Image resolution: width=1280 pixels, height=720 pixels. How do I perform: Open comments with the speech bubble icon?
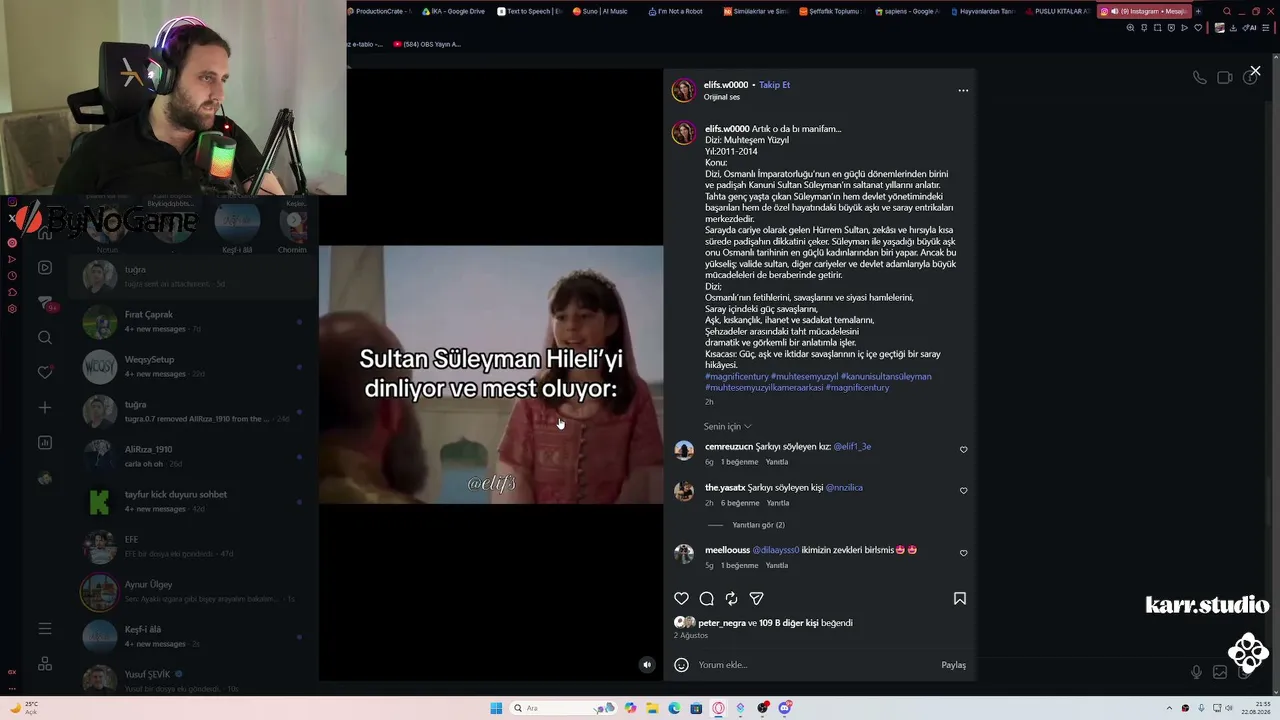click(706, 598)
